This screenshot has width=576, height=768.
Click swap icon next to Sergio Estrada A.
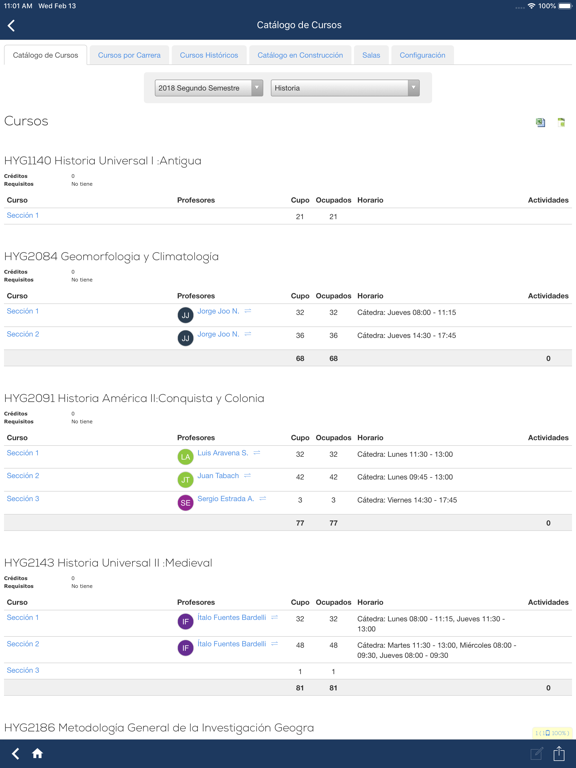coord(263,498)
